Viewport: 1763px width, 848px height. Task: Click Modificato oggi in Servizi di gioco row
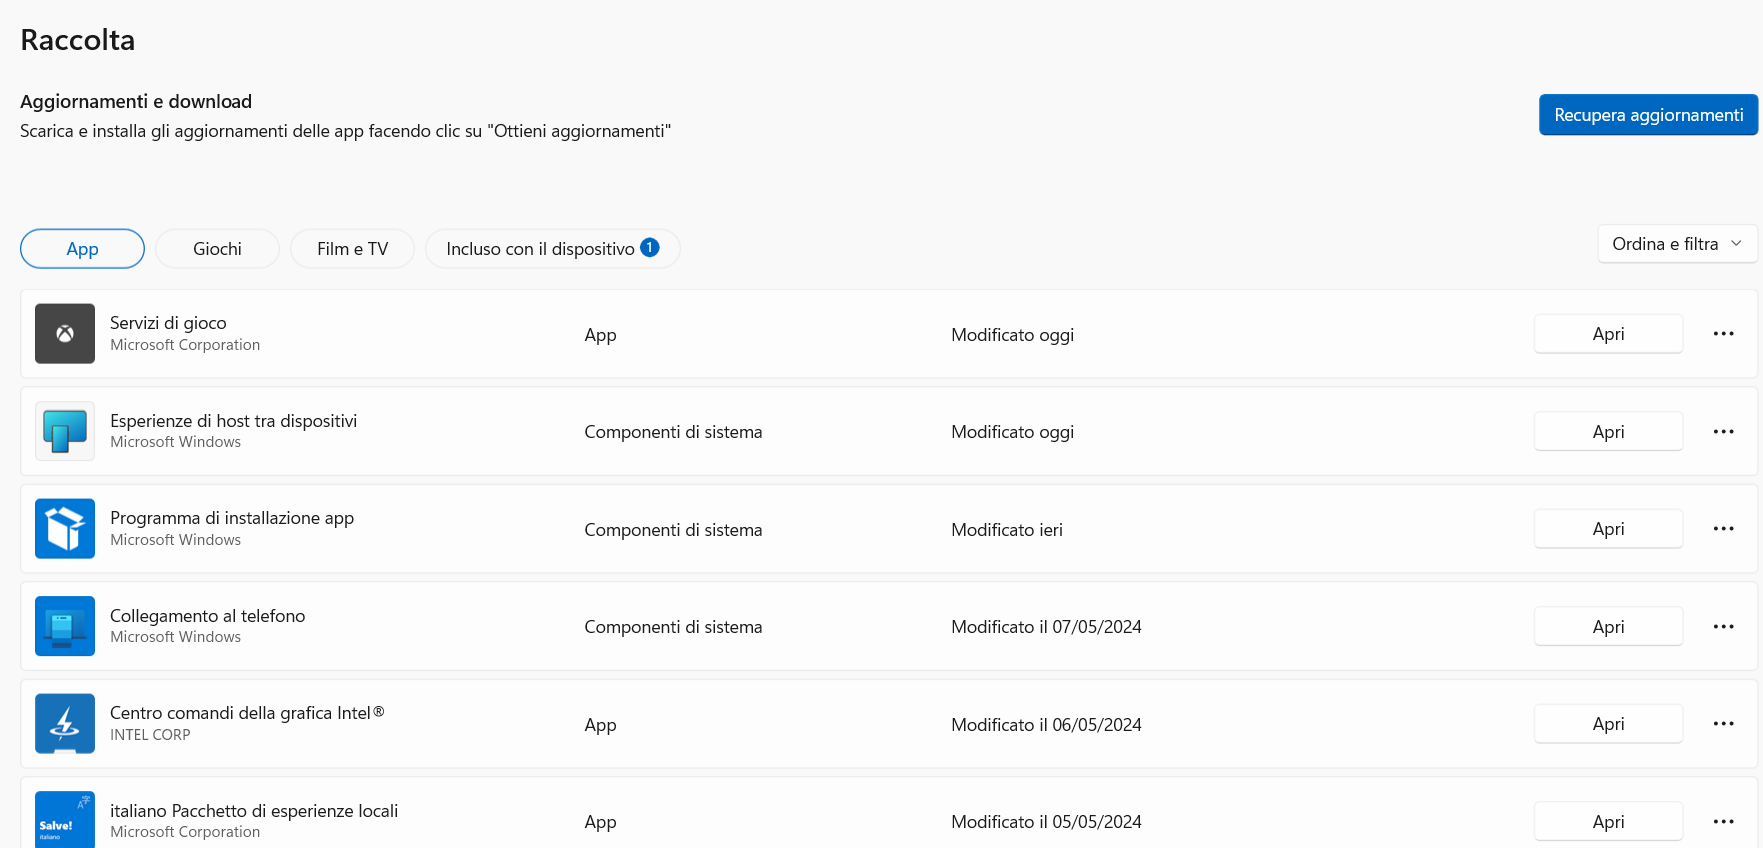pos(1012,335)
